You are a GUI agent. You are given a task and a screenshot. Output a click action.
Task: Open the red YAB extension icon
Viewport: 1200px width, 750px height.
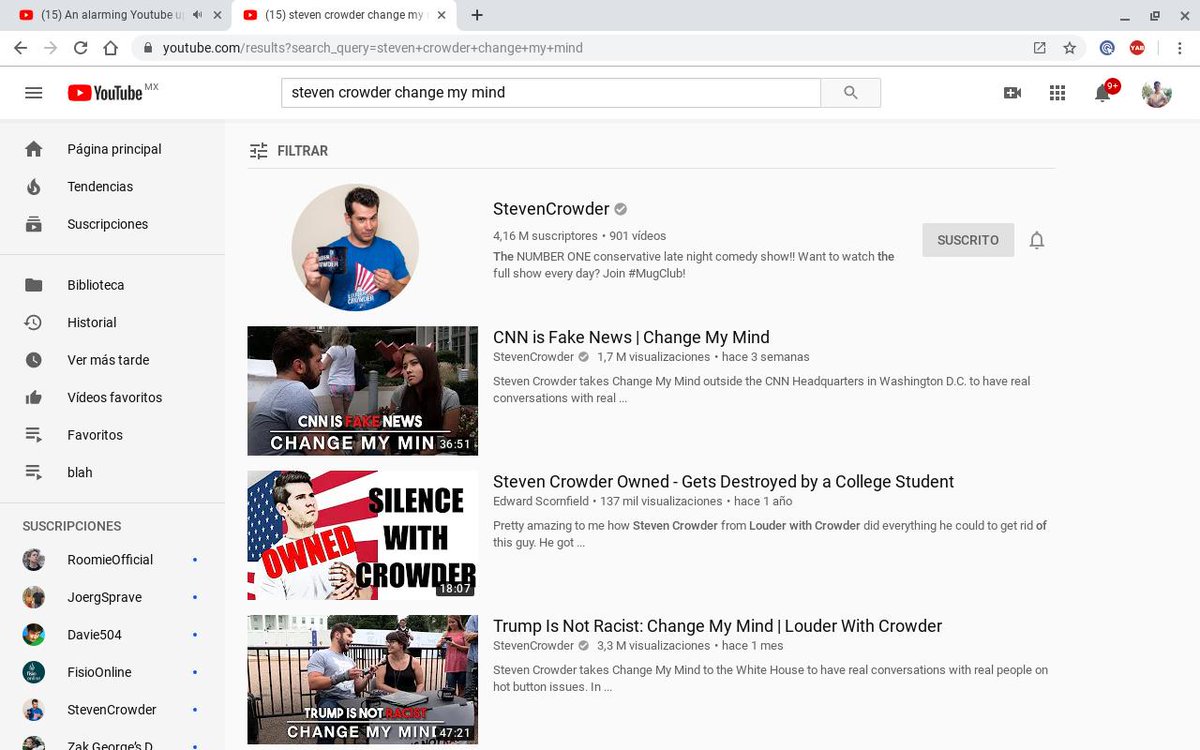(x=1137, y=48)
